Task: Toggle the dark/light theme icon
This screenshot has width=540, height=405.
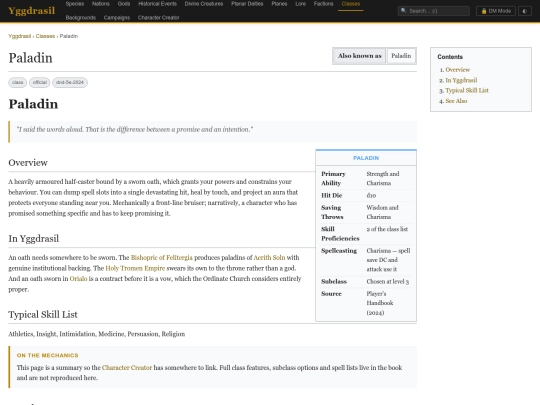Action: pyautogui.click(x=525, y=11)
